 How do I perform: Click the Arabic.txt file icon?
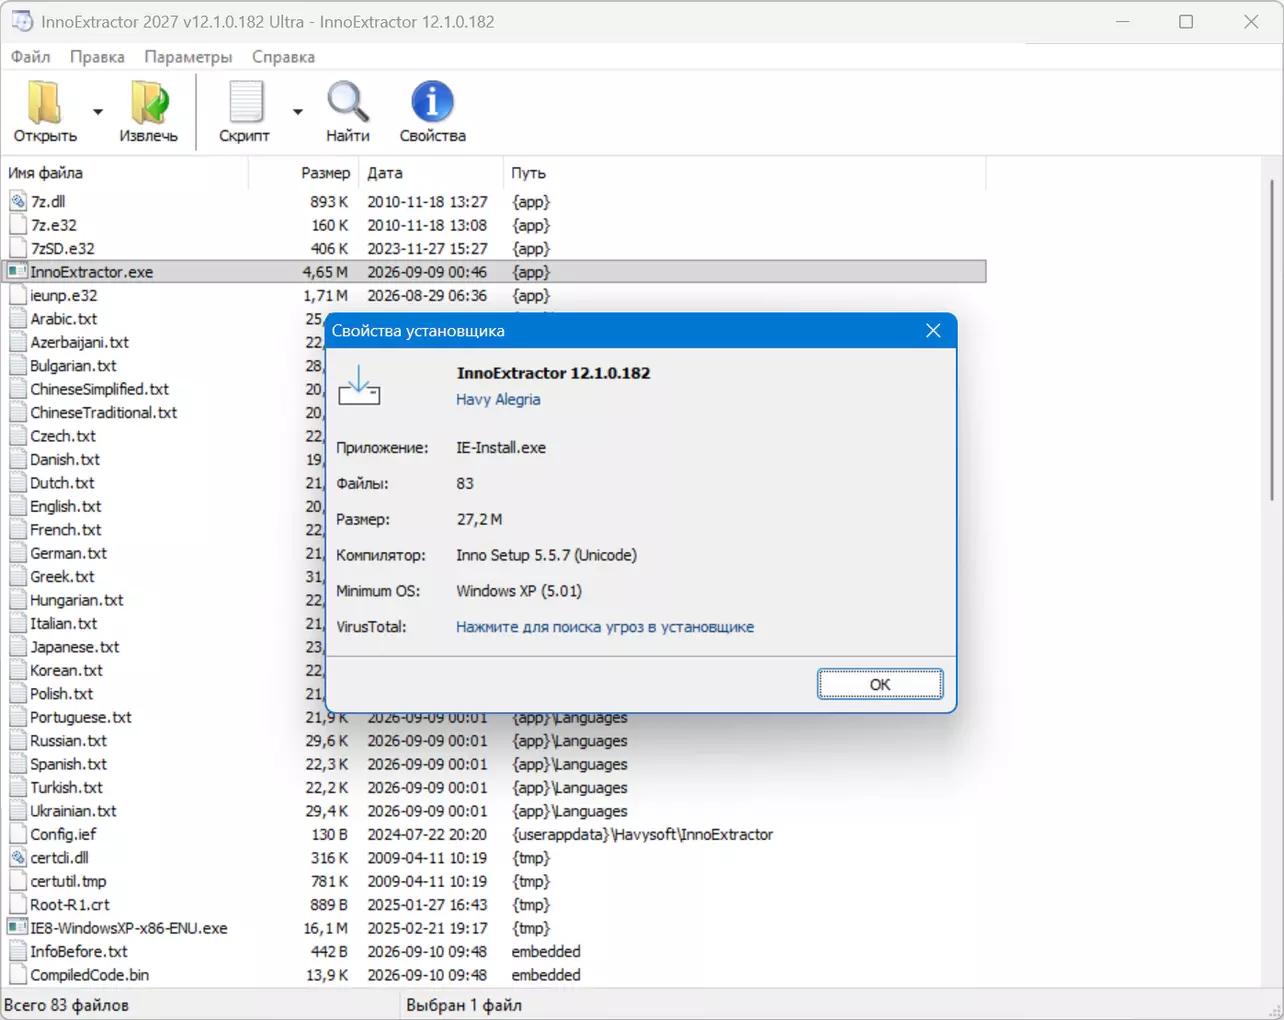[x=18, y=319]
